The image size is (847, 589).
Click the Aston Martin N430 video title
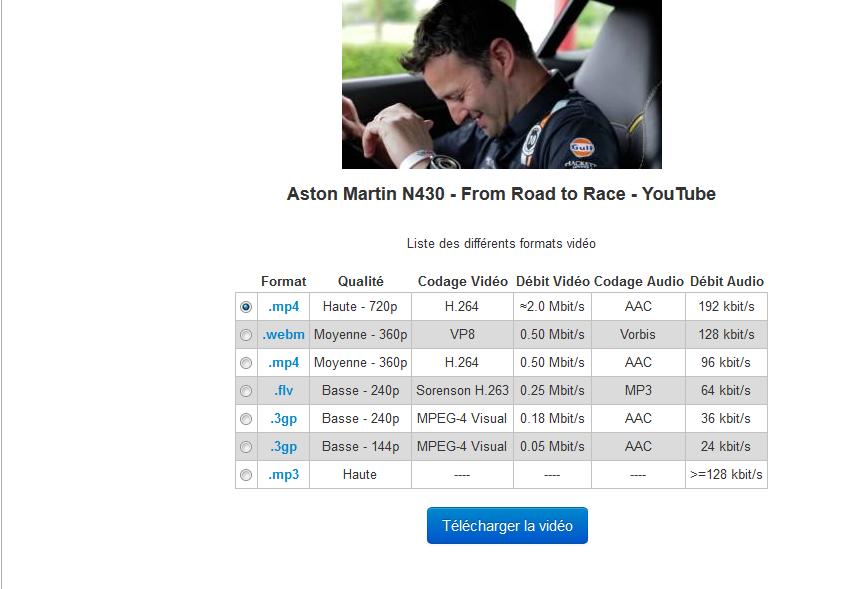[x=501, y=193]
